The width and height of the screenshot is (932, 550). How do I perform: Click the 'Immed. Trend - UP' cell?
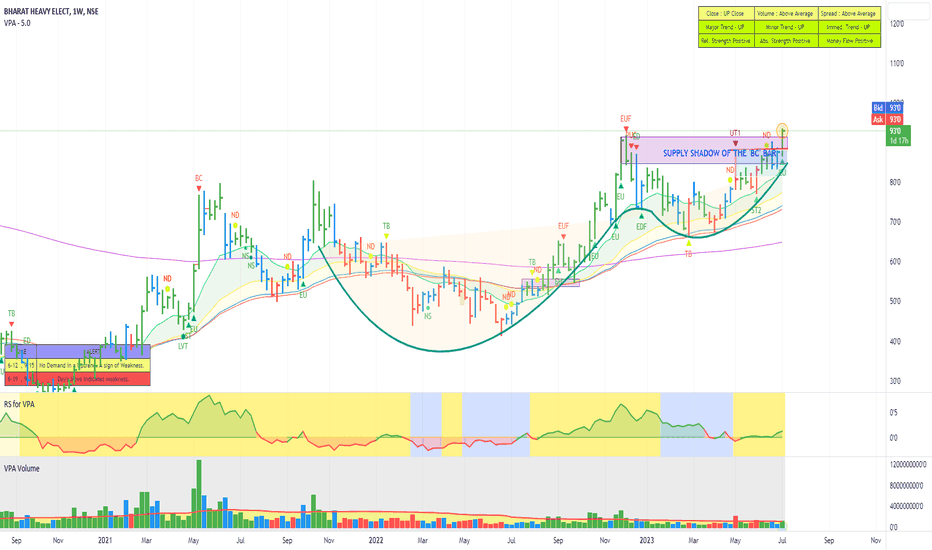point(849,27)
